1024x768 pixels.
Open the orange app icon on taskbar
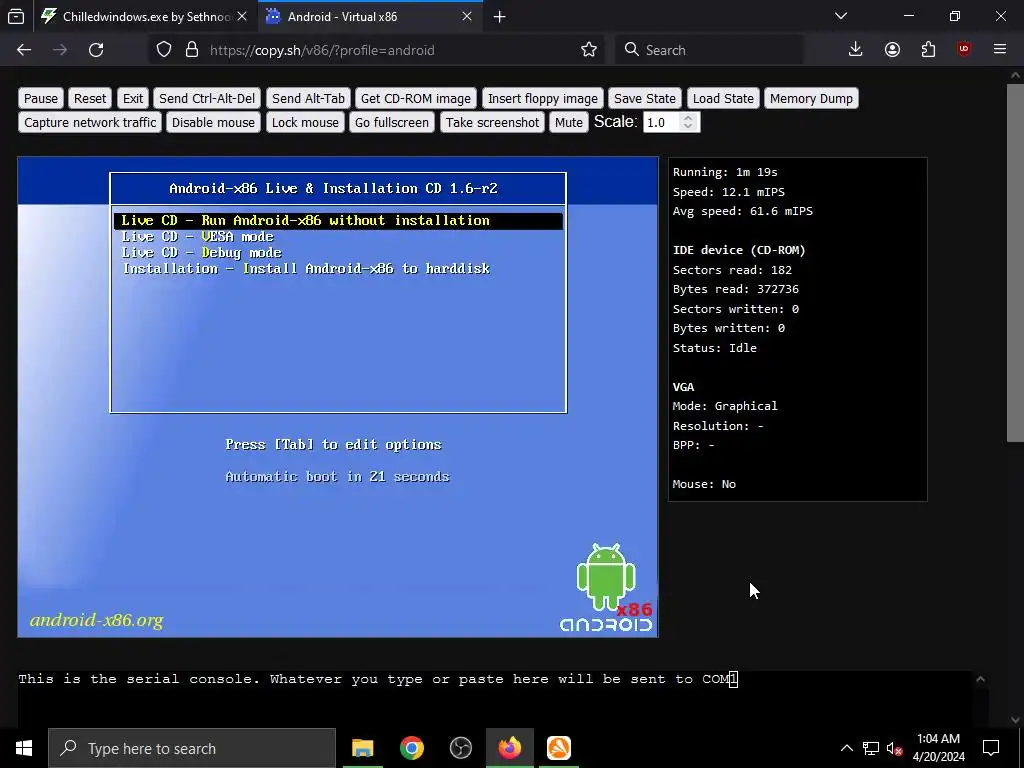tap(558, 748)
